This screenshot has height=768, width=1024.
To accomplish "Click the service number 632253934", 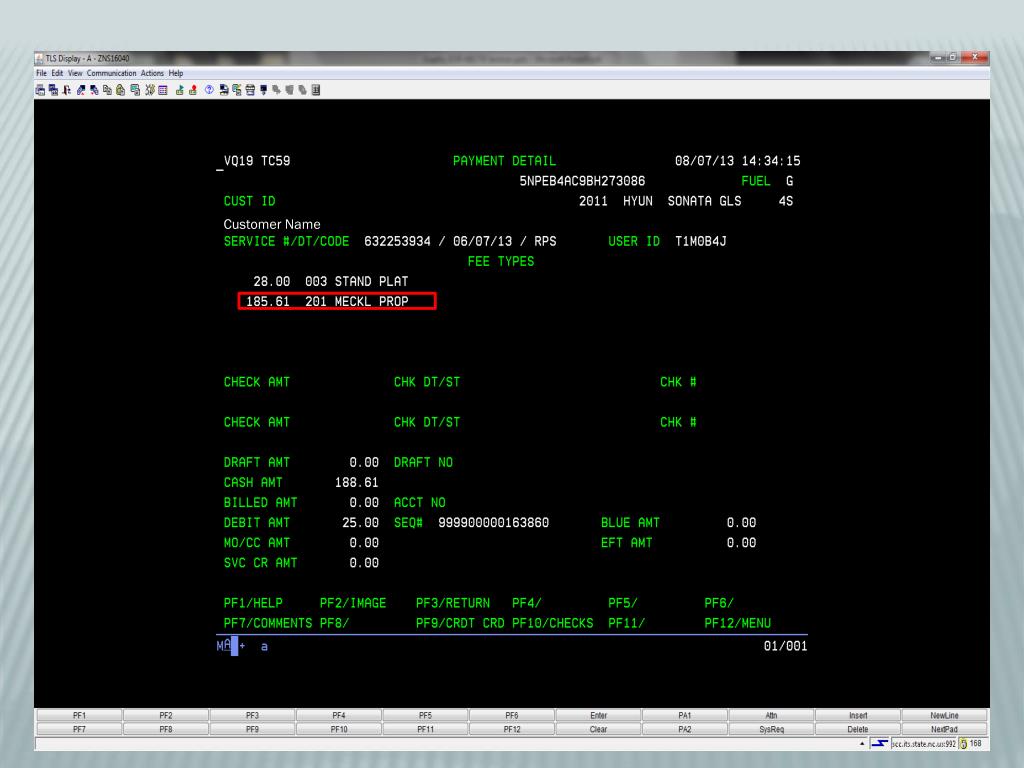I will (x=397, y=241).
